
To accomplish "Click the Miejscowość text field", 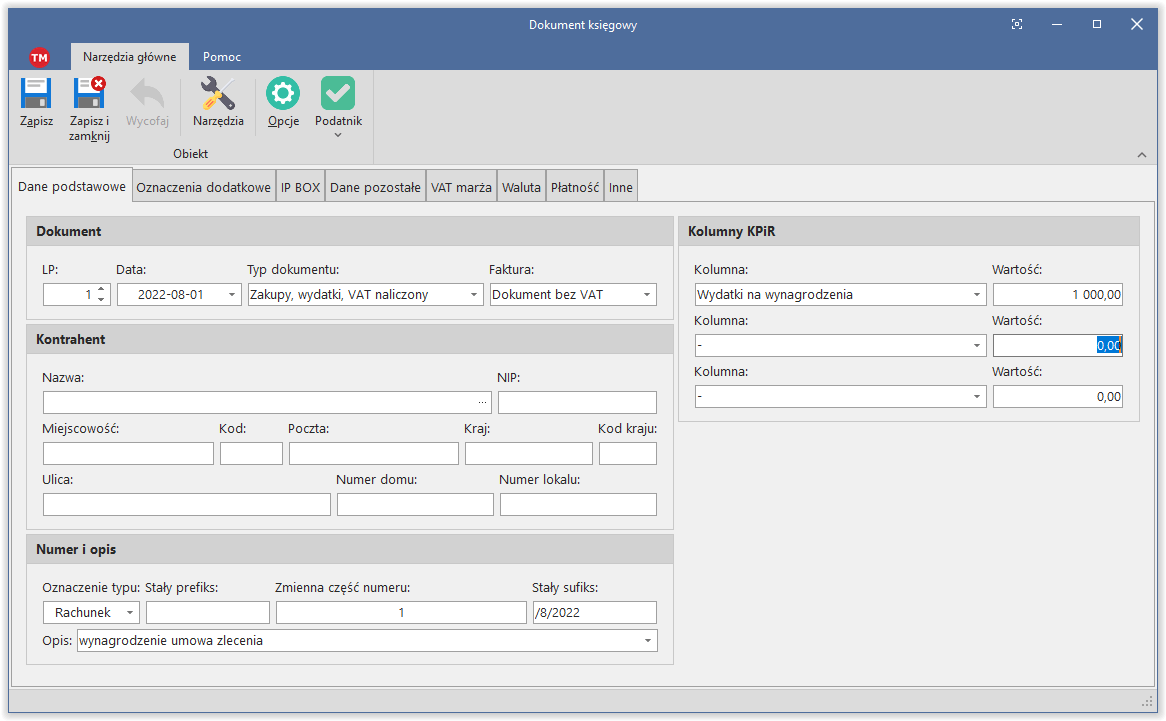I will (x=128, y=454).
